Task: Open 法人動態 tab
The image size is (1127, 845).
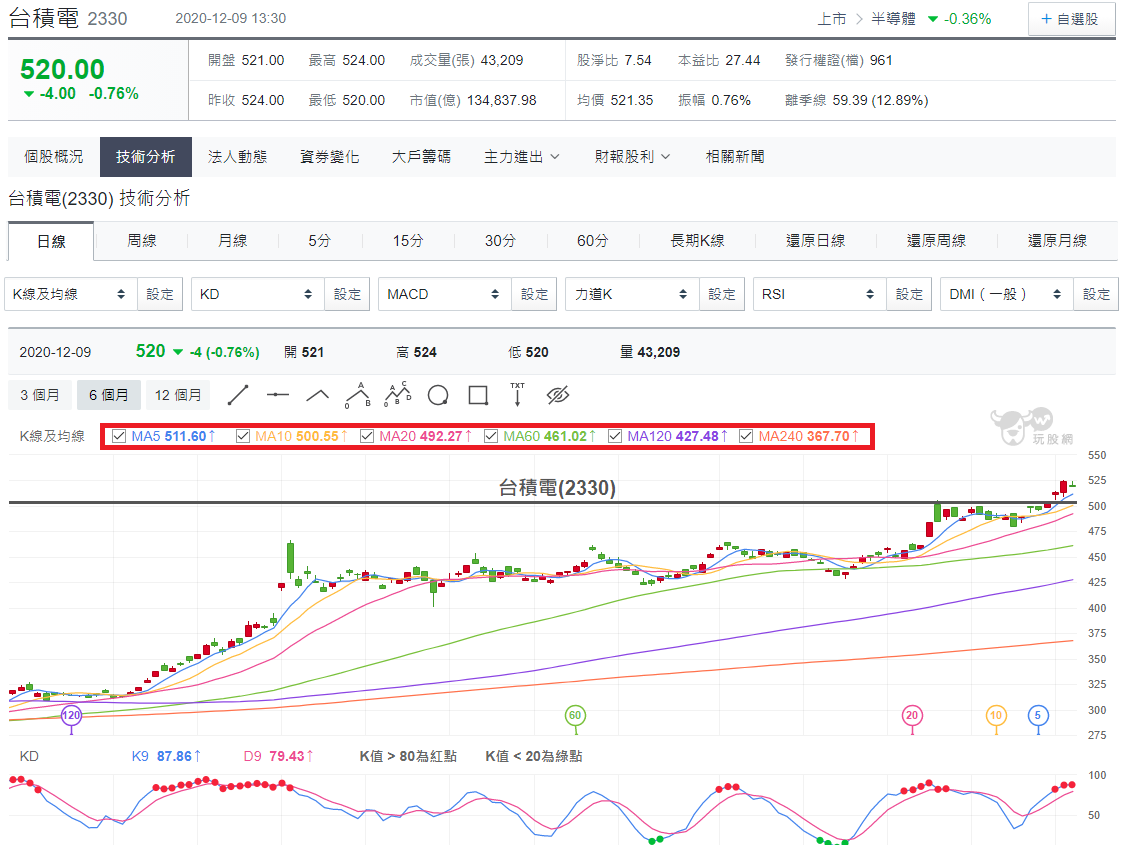Action: tap(238, 157)
